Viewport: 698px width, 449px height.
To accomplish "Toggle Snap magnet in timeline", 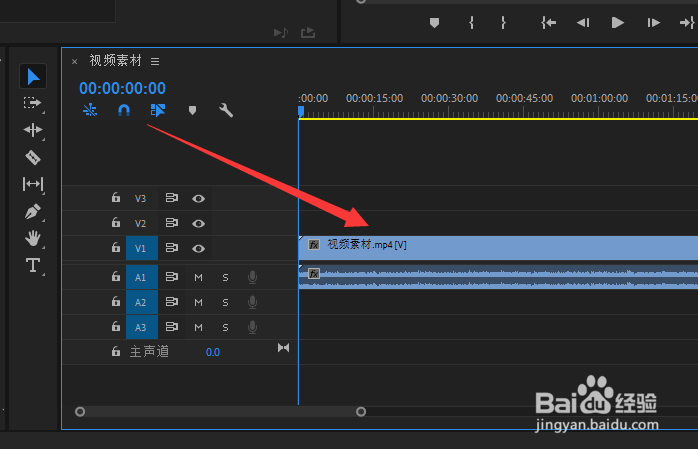I will pyautogui.click(x=124, y=110).
